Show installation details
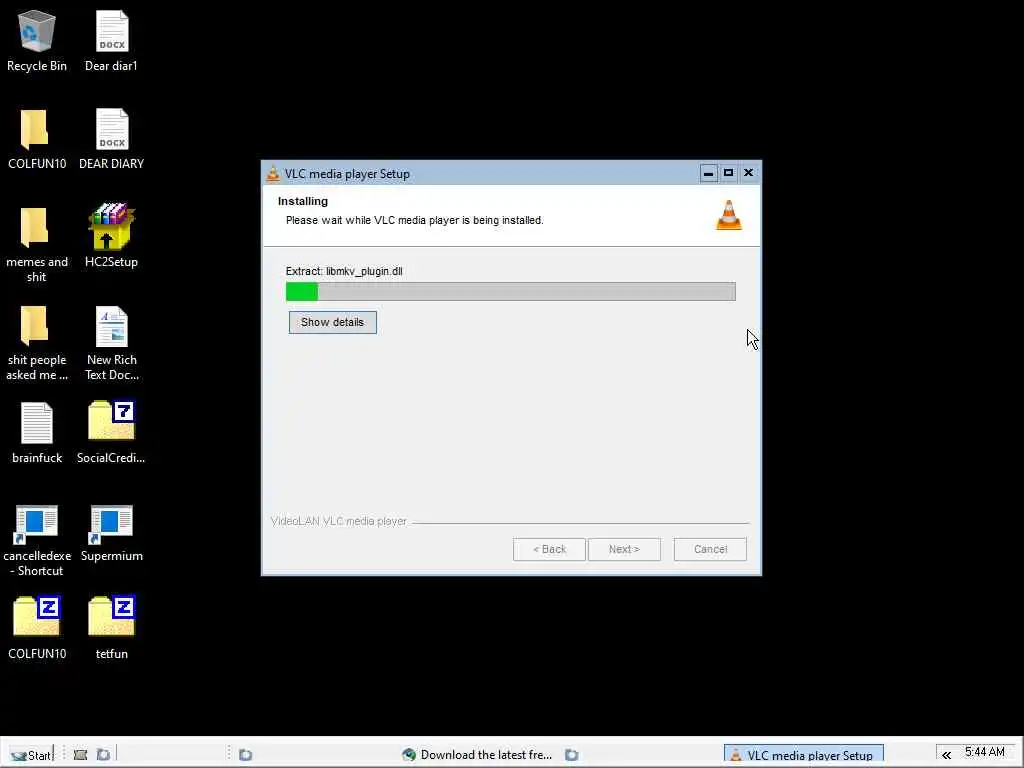Screen dimensions: 1024x768 pyautogui.click(x=332, y=322)
